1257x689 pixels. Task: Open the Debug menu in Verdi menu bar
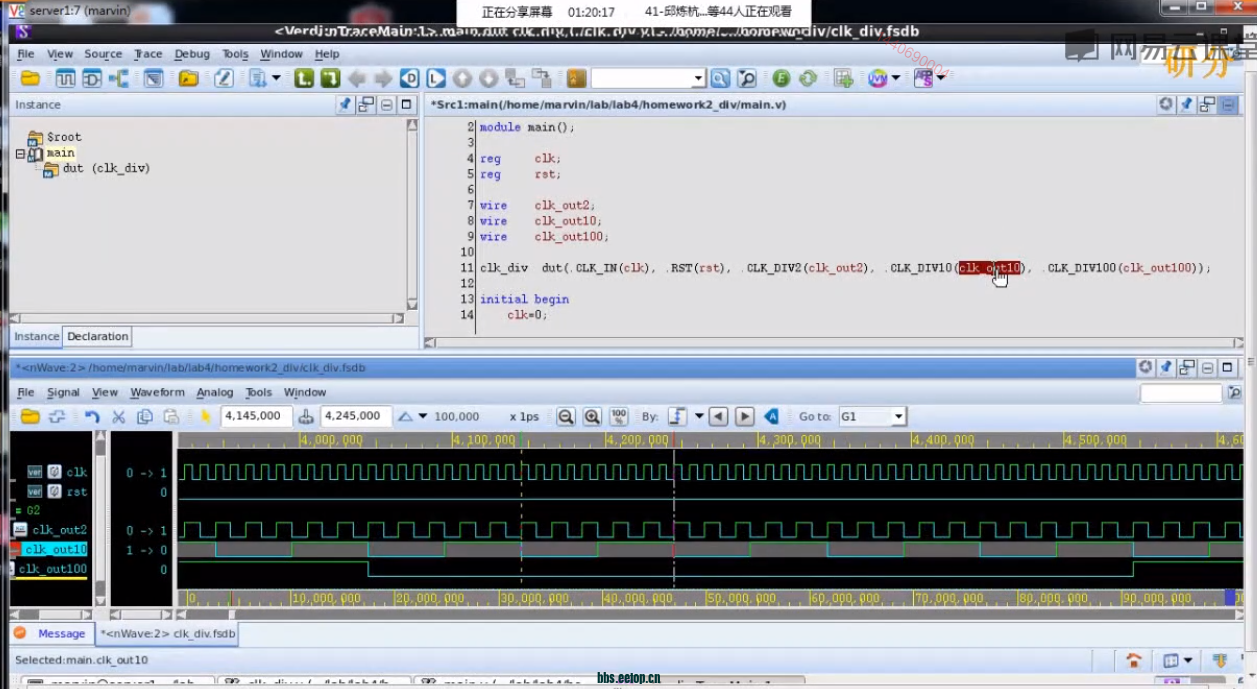[x=192, y=54]
